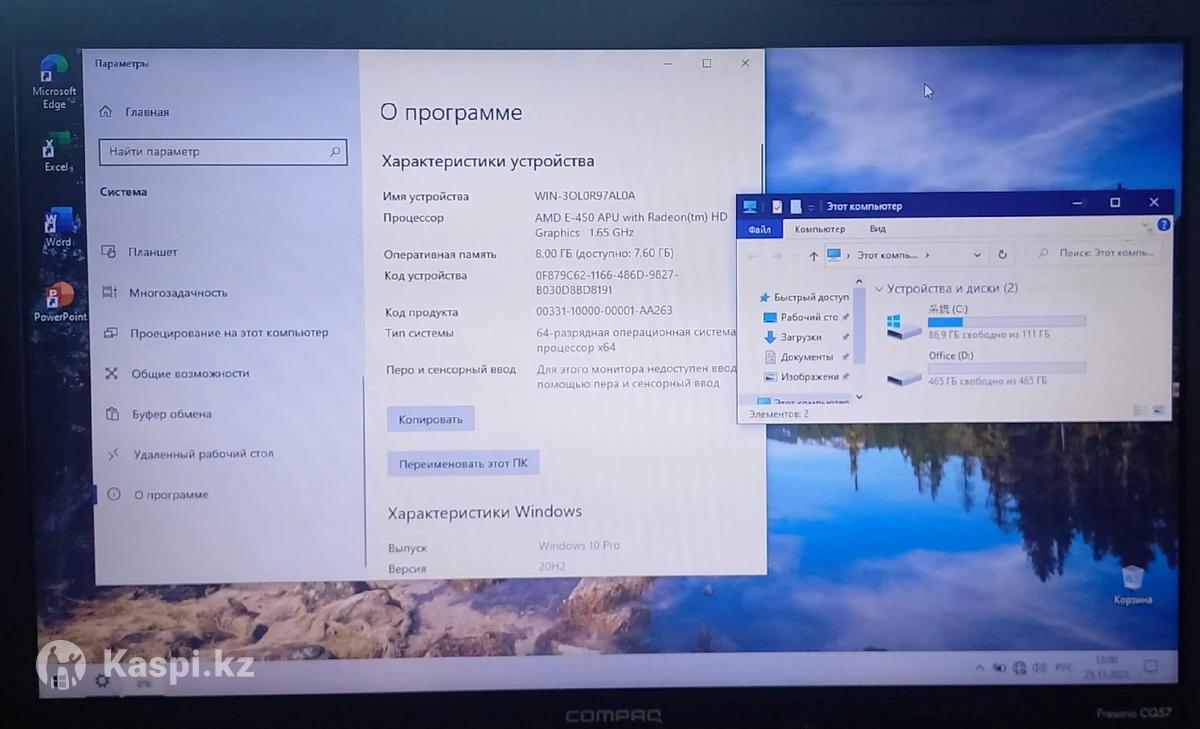Switch to the 'Вид' ribbon tab
1200x729 pixels.
[877, 229]
